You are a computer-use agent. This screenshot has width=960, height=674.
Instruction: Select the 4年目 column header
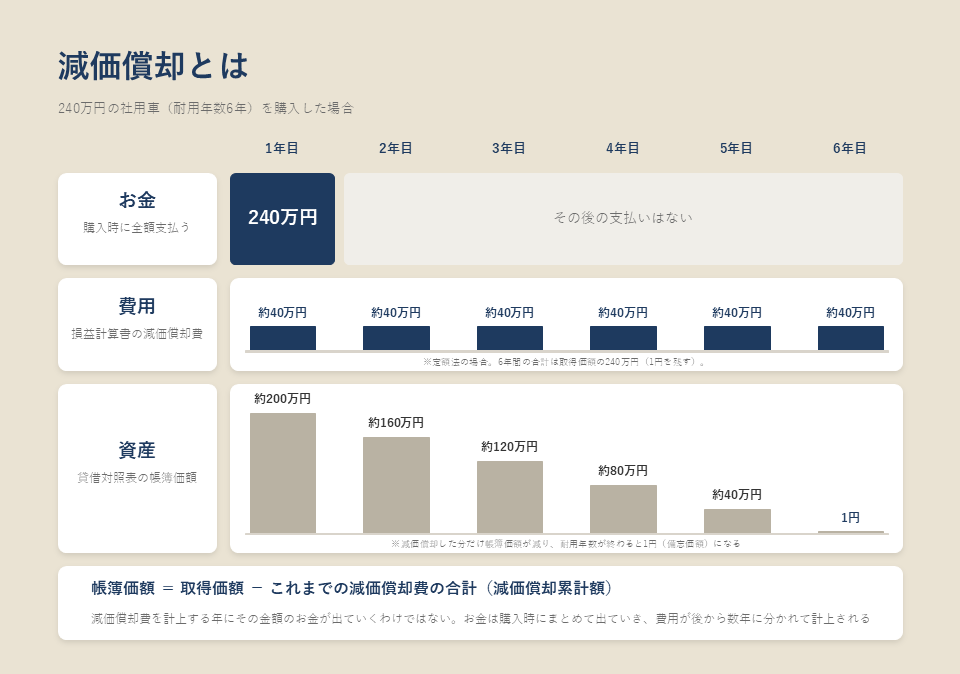click(x=623, y=148)
